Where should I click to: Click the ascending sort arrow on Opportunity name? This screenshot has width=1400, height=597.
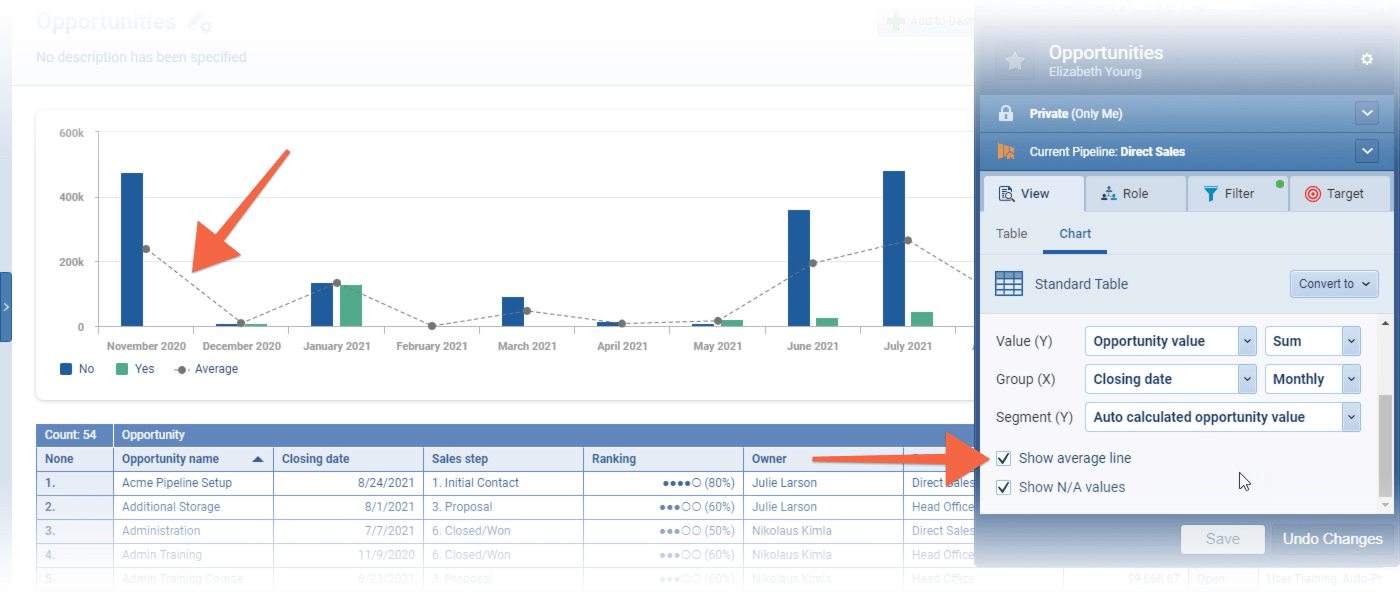tap(258, 459)
